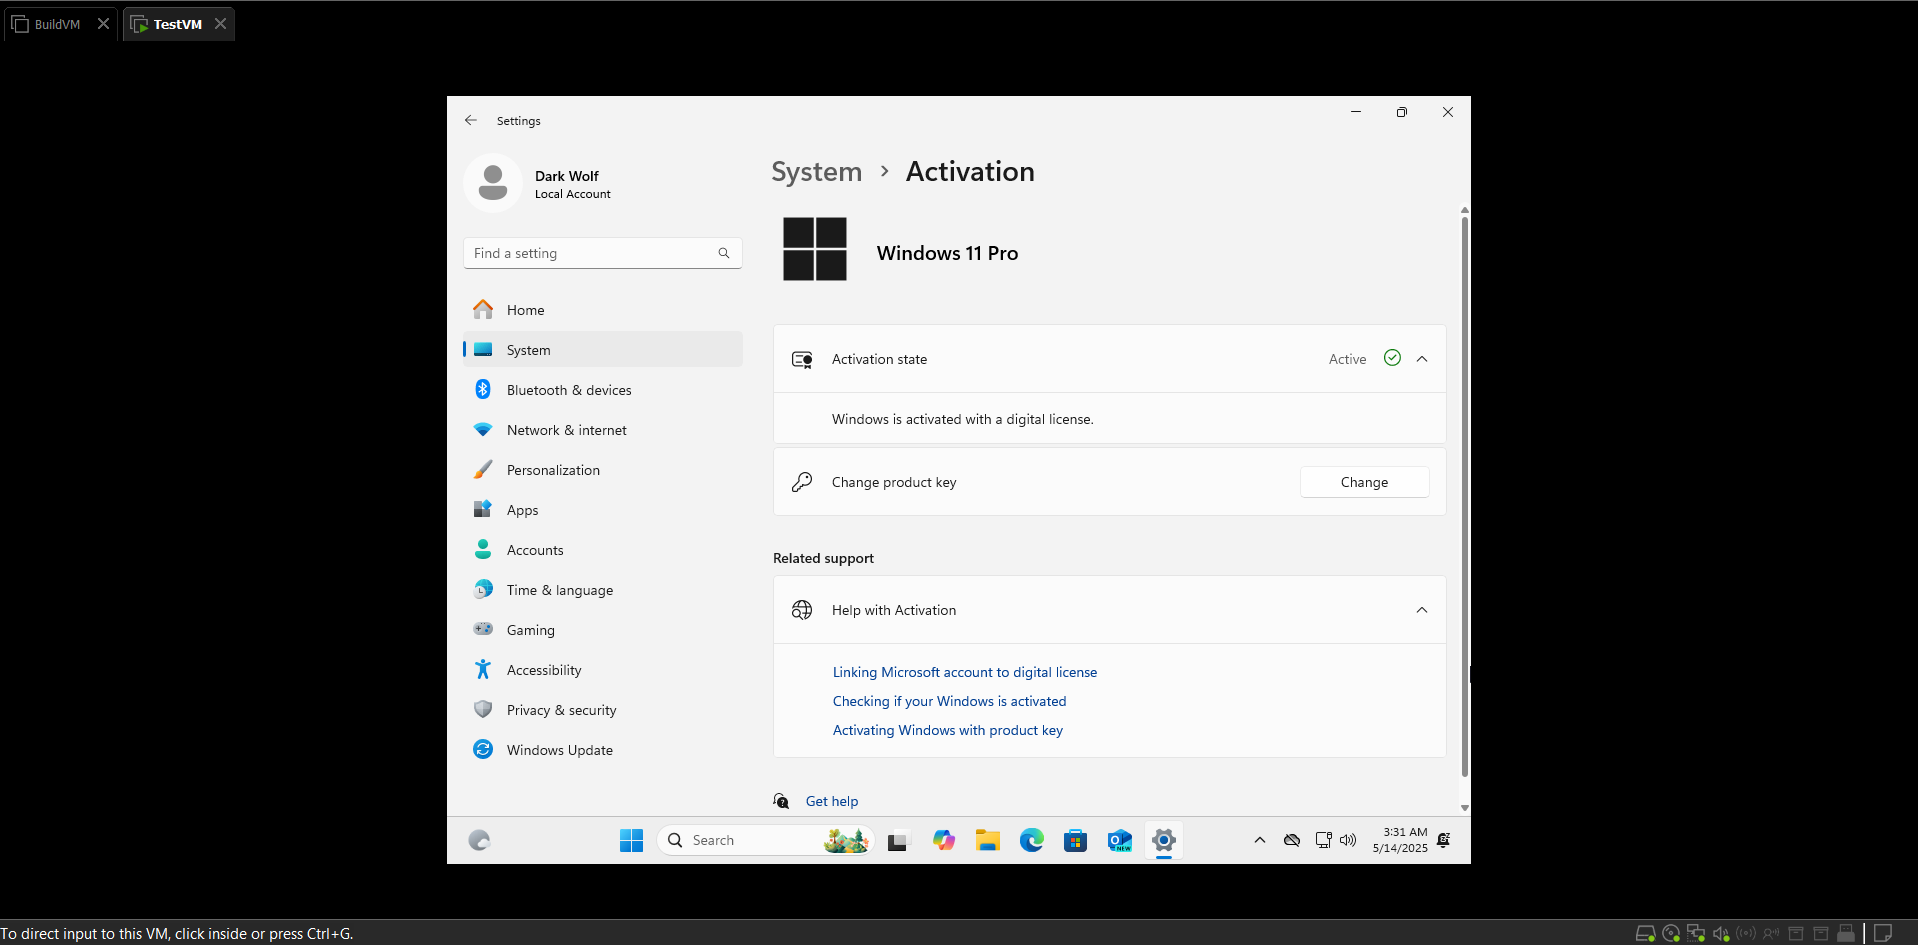This screenshot has height=945, width=1918.
Task: Open Outlook (new) from the taskbar
Action: 1120,841
